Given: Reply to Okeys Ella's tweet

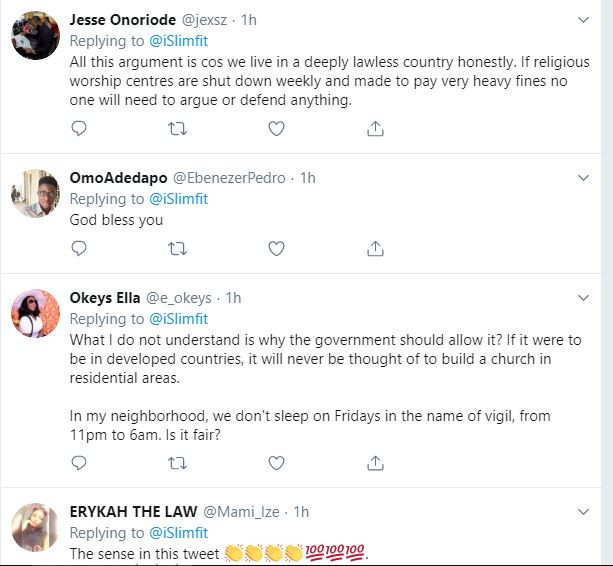Looking at the screenshot, I should [x=79, y=462].
